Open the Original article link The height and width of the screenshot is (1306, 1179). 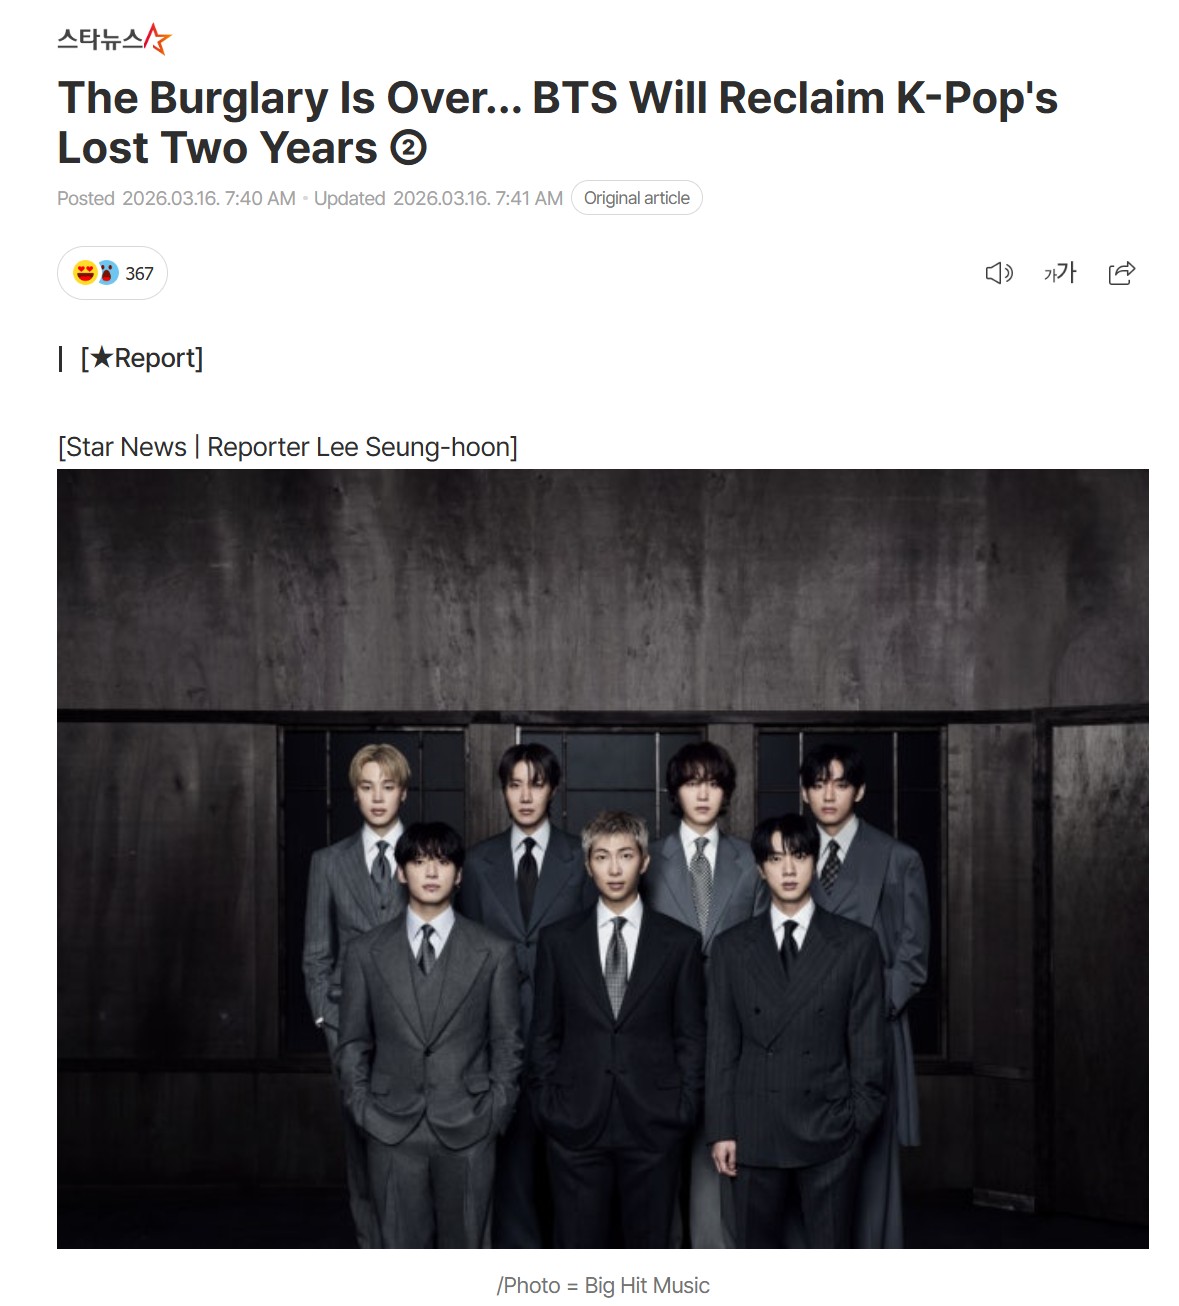(636, 198)
